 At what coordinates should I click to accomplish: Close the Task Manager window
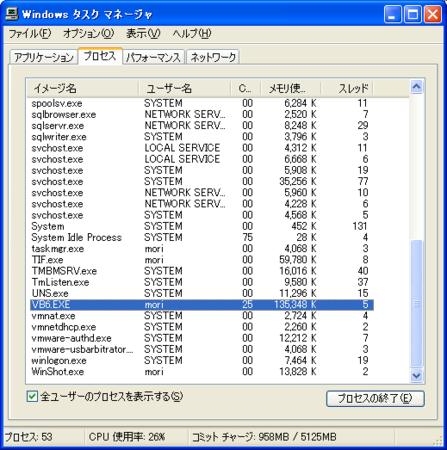click(x=433, y=14)
